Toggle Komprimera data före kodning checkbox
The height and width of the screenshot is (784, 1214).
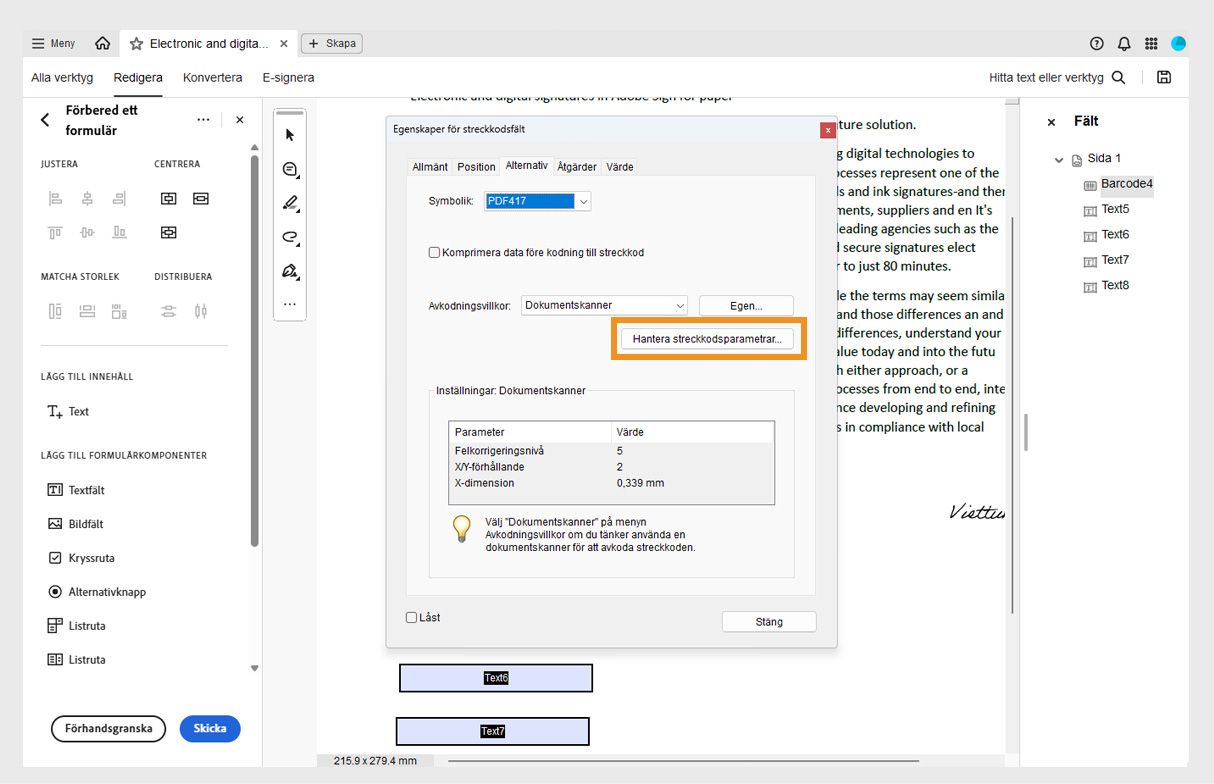(x=435, y=253)
